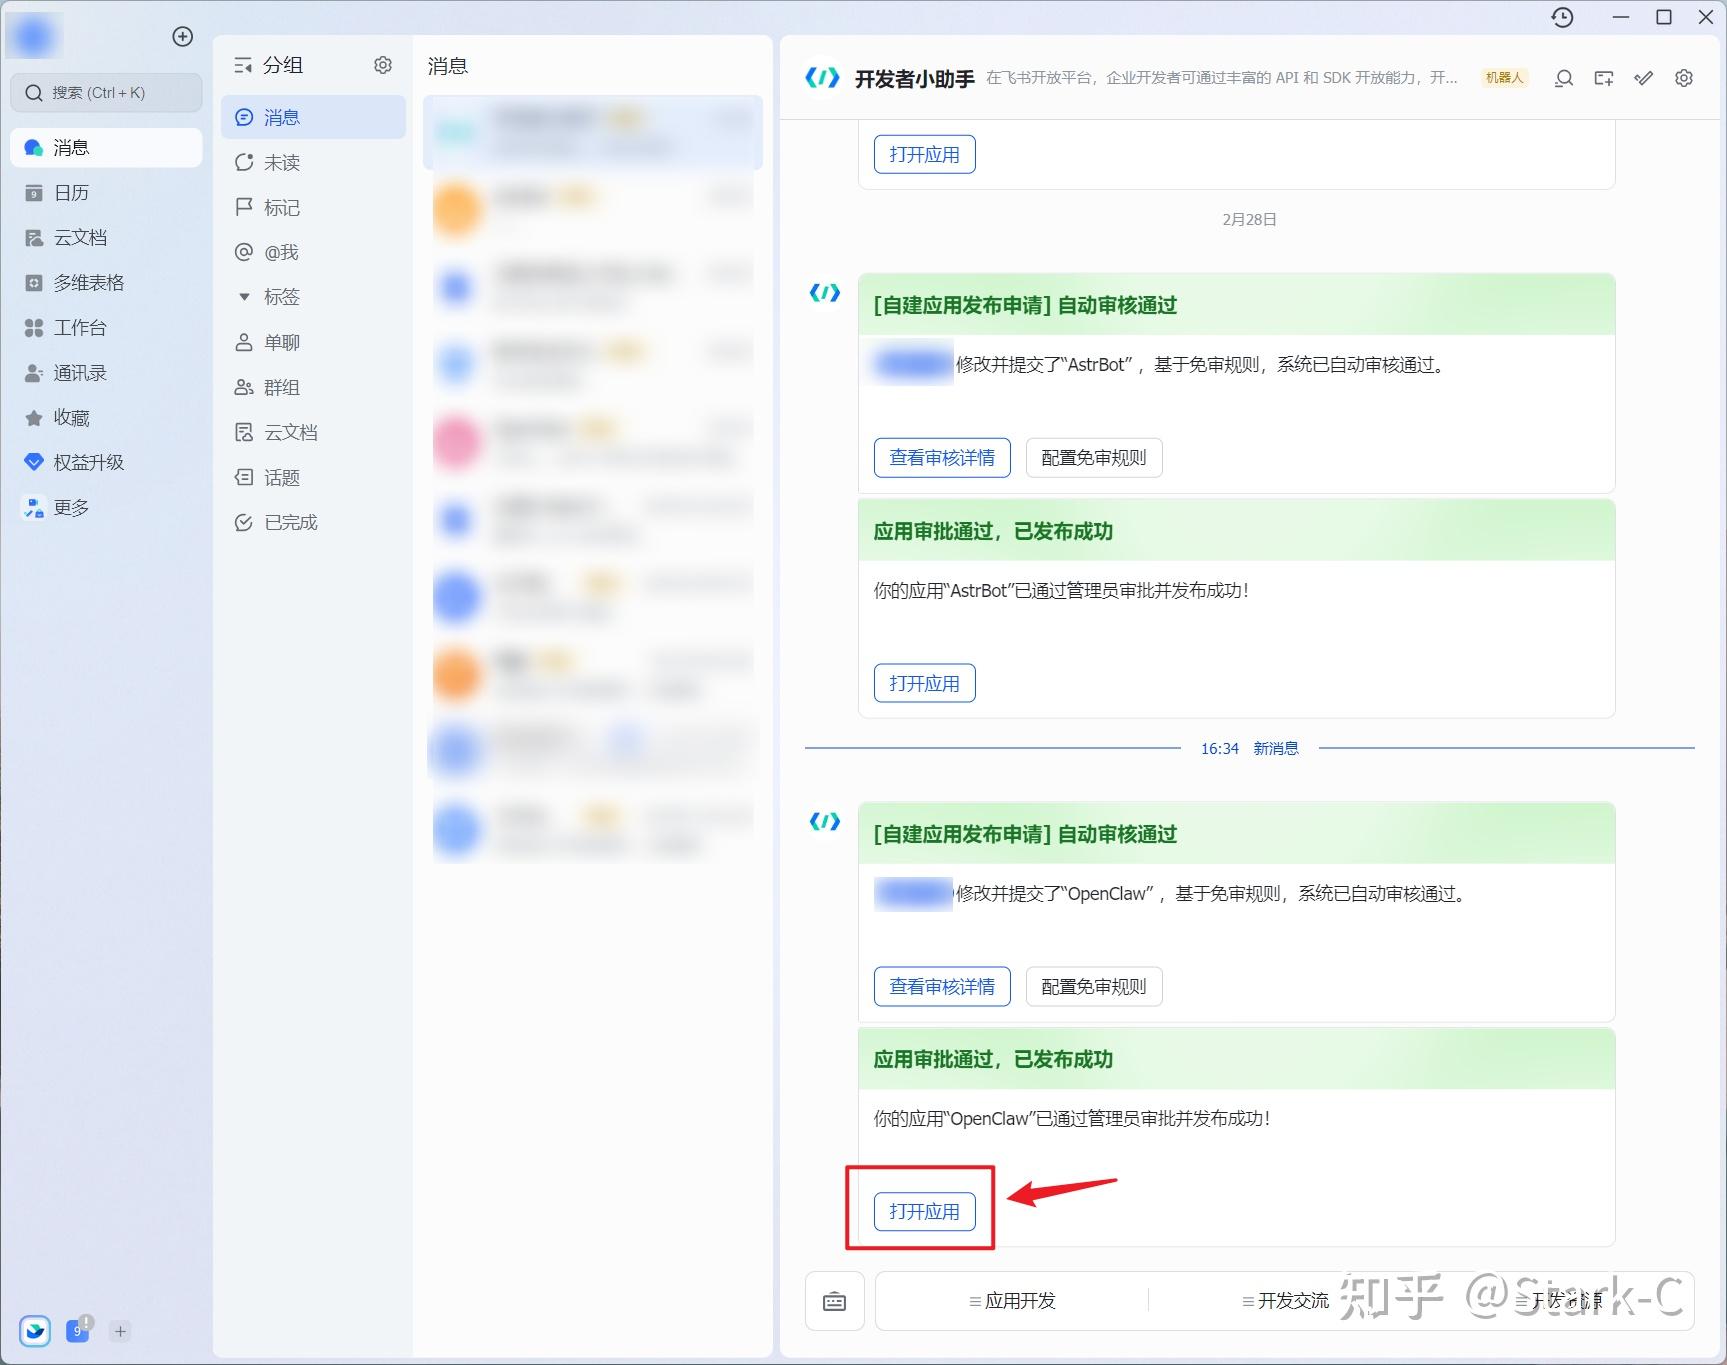Click 配置免审规则 in the OpenClaw card
Screen dimensions: 1727x1365
click(x=1094, y=987)
